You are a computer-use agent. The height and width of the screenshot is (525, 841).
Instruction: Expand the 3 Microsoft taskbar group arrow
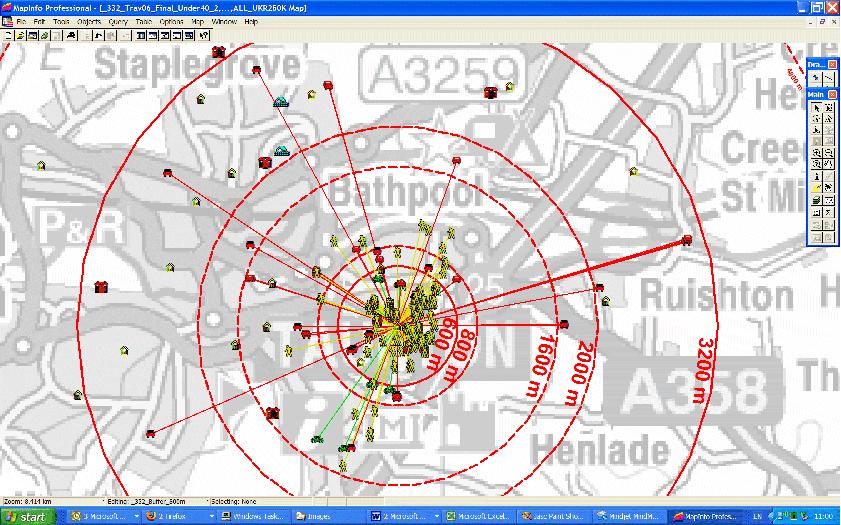pyautogui.click(x=136, y=516)
